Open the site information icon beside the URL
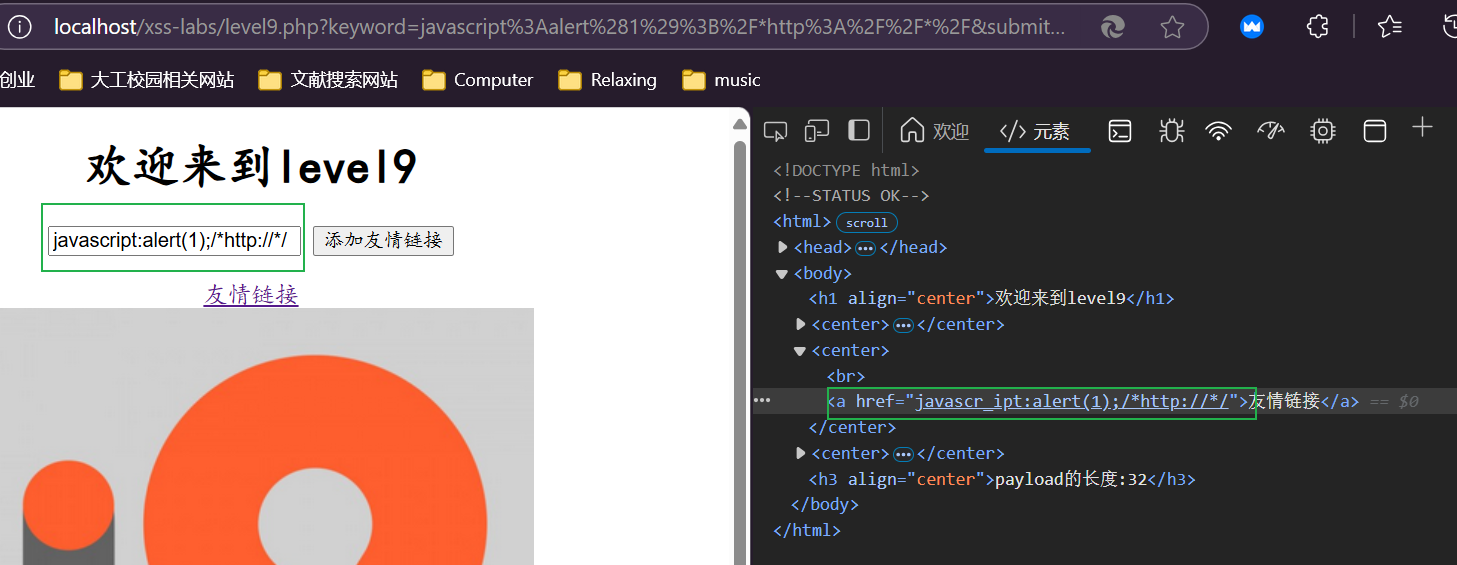The image size is (1457, 565). click(x=19, y=27)
